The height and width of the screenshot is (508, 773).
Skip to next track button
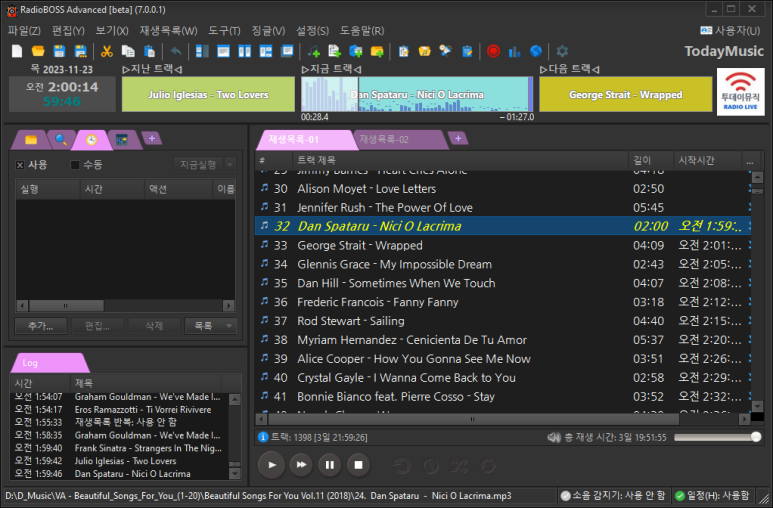point(301,465)
